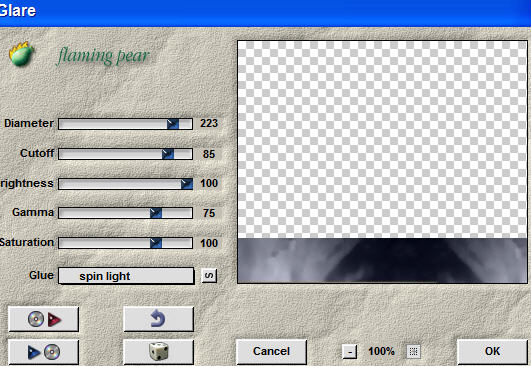Randomize settings with the dice button
Image resolution: width=531 pixels, height=366 pixels.
coord(158,352)
